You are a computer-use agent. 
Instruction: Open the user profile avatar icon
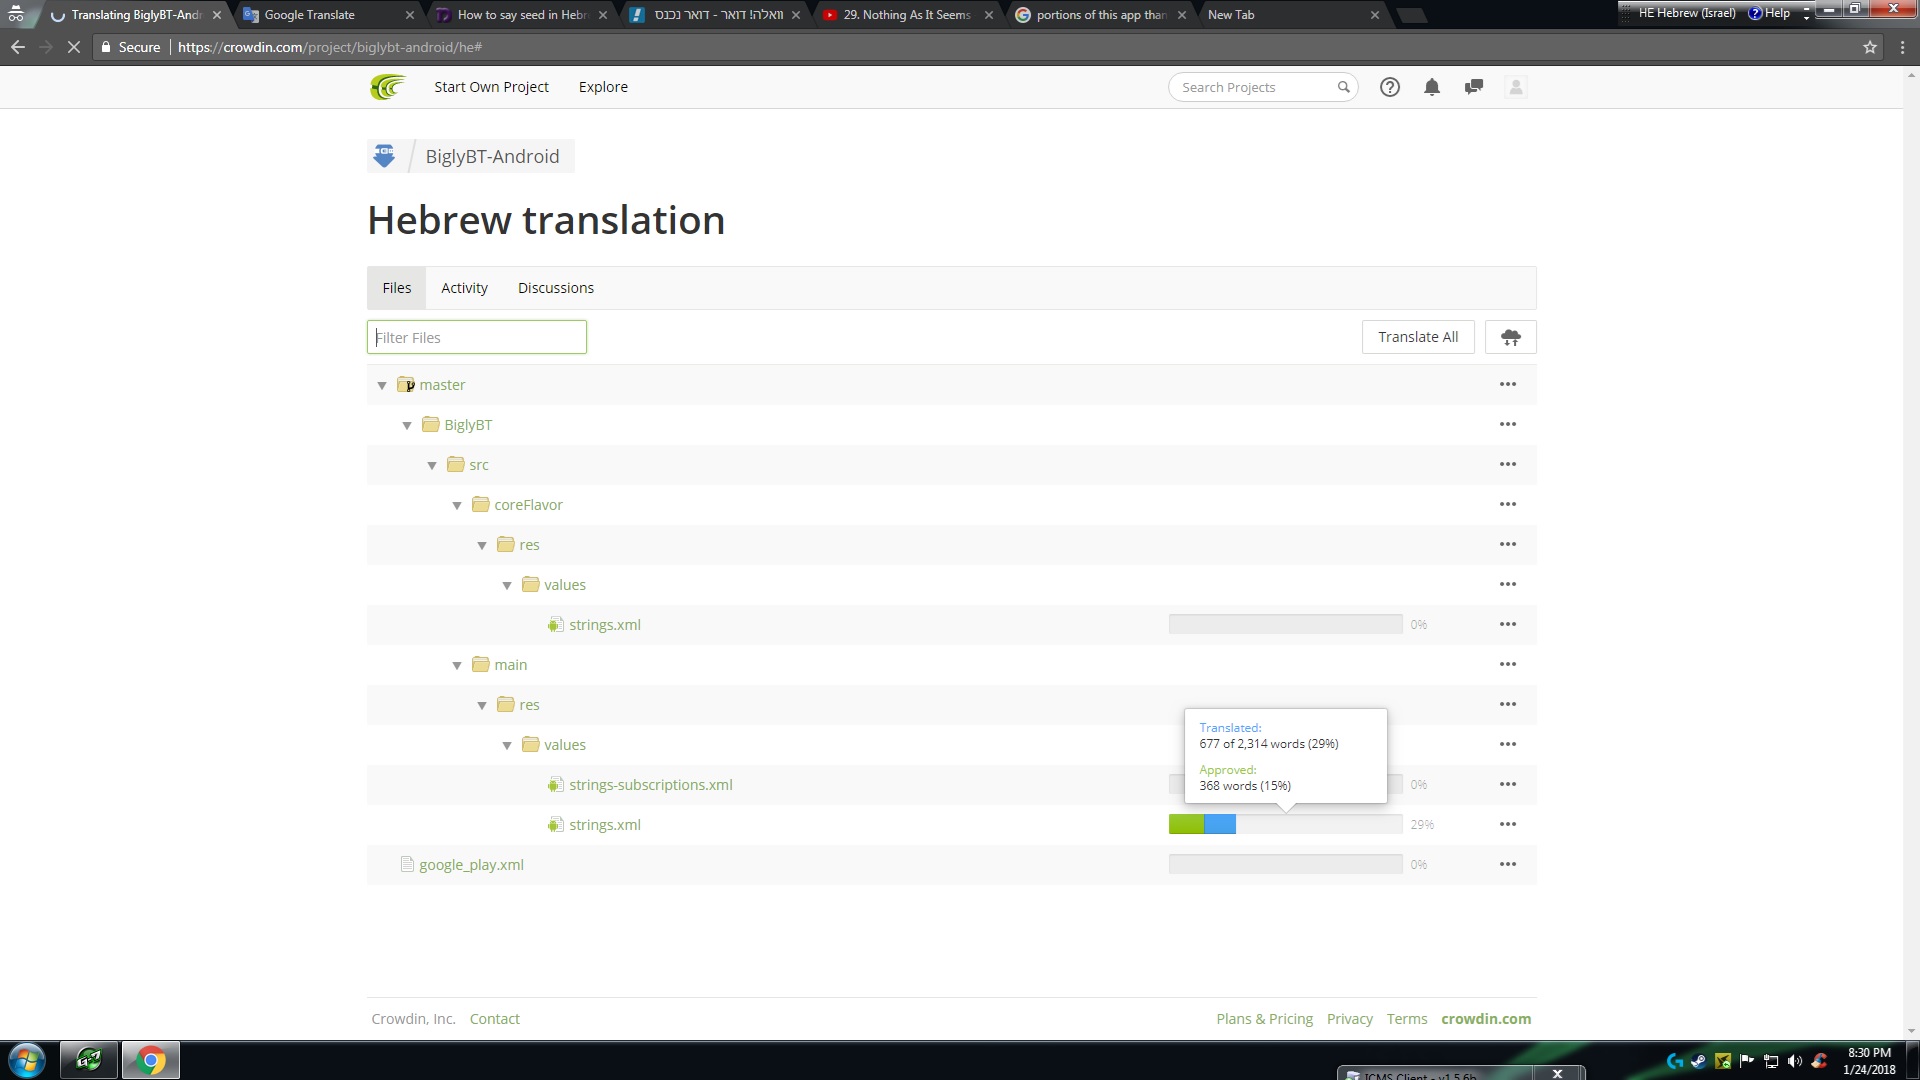1516,87
